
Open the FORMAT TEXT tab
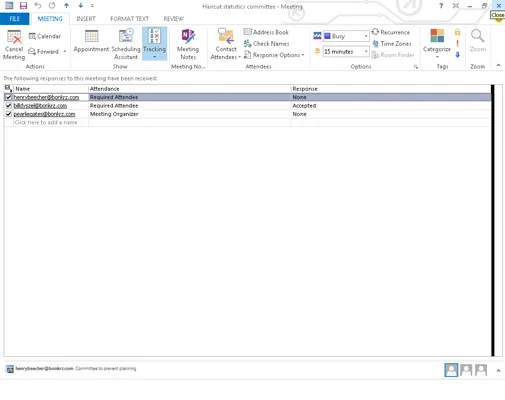coord(129,19)
